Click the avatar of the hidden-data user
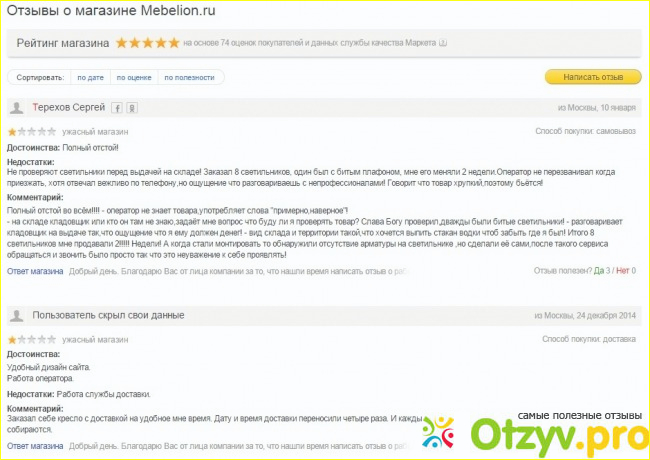 17,316
